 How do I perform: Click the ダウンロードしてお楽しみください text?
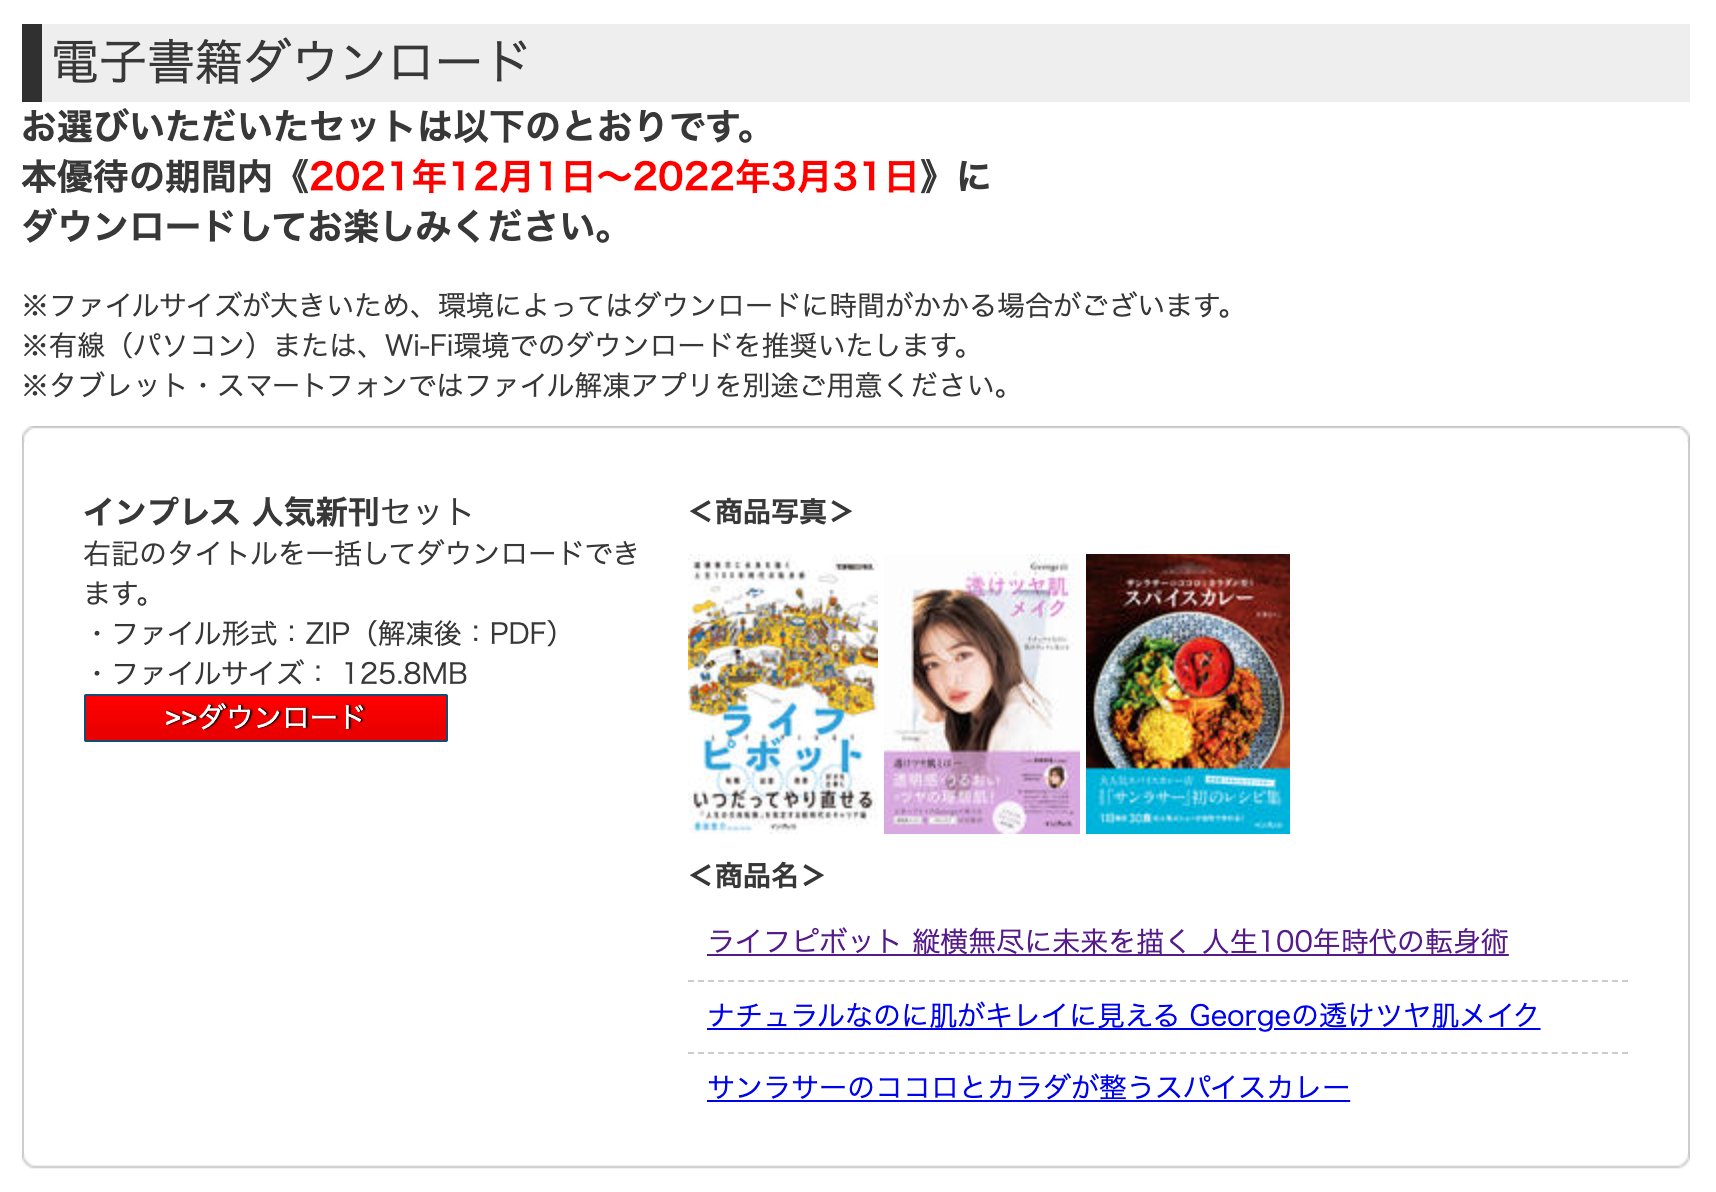(x=319, y=227)
